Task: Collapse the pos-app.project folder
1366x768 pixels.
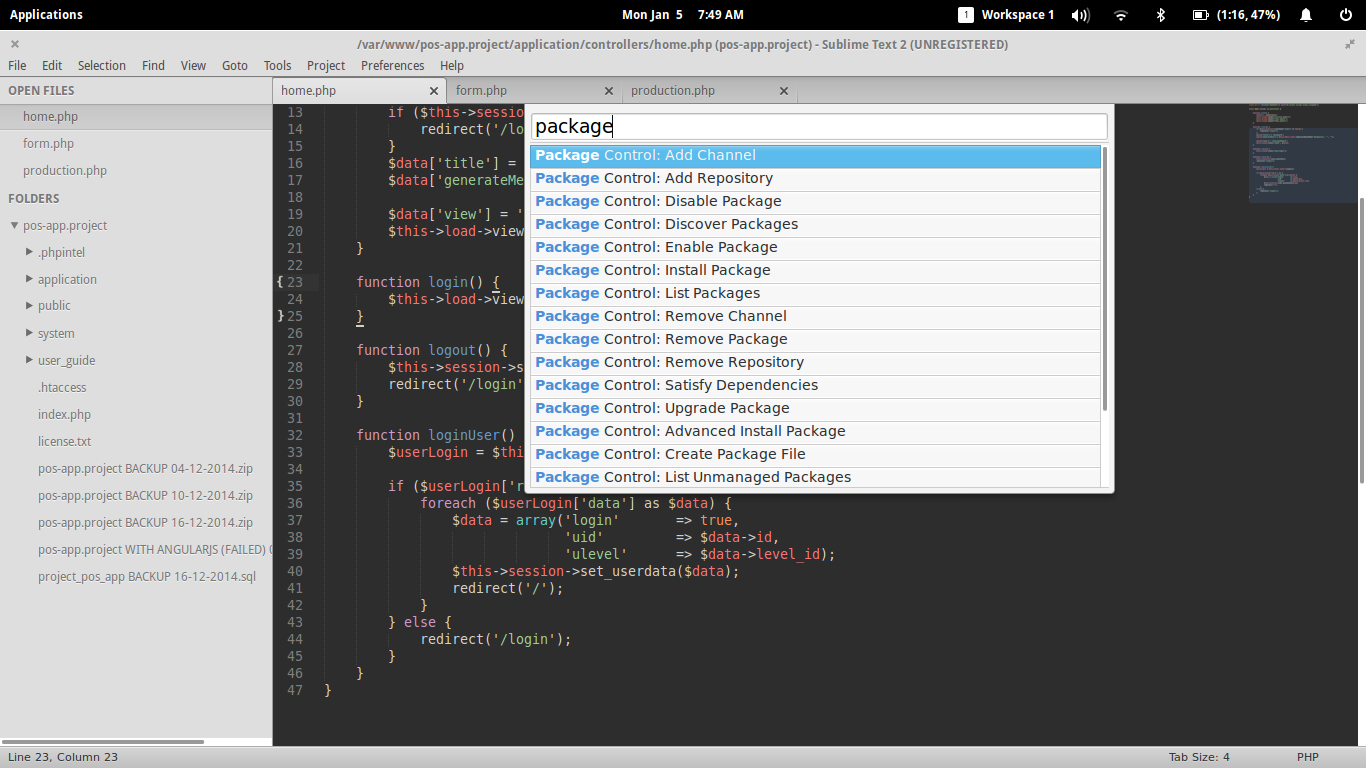Action: [14, 226]
